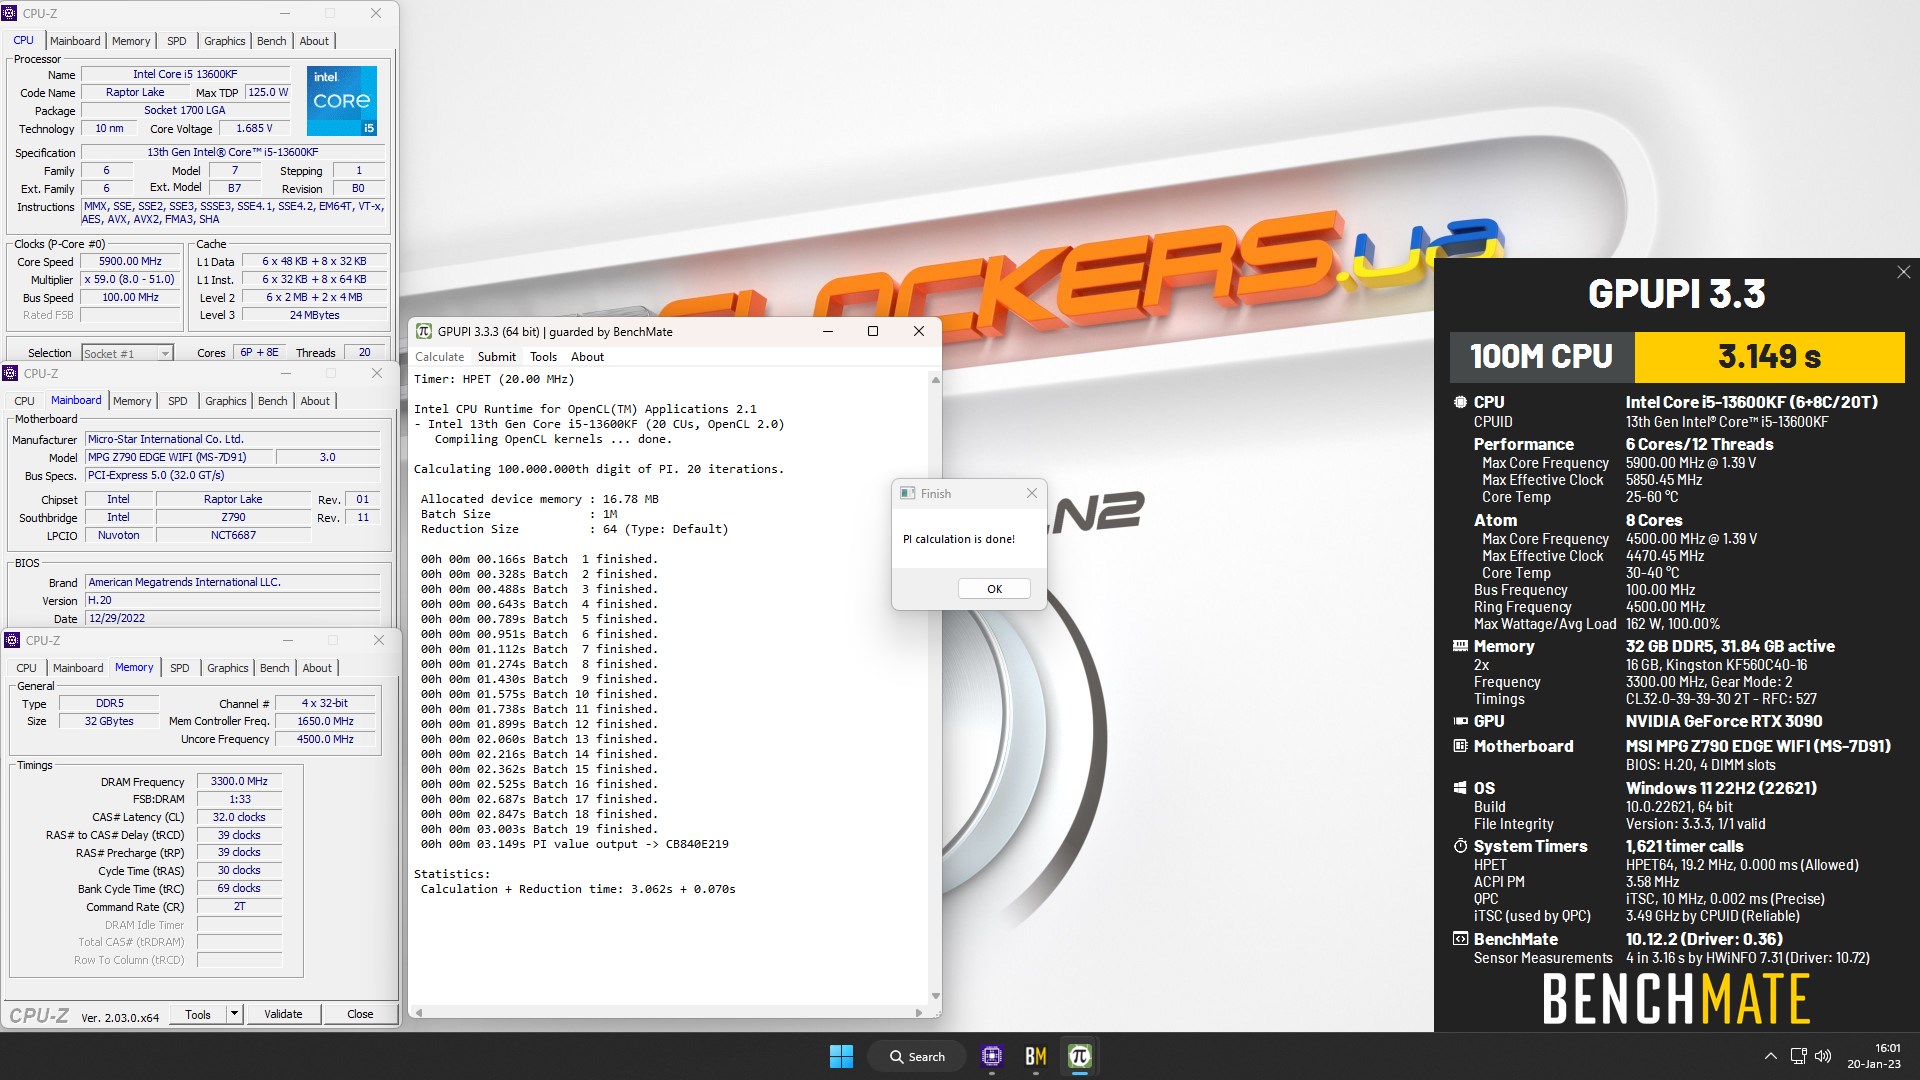This screenshot has height=1080, width=1920.
Task: Open network status tray icon
Action: 1798,1056
